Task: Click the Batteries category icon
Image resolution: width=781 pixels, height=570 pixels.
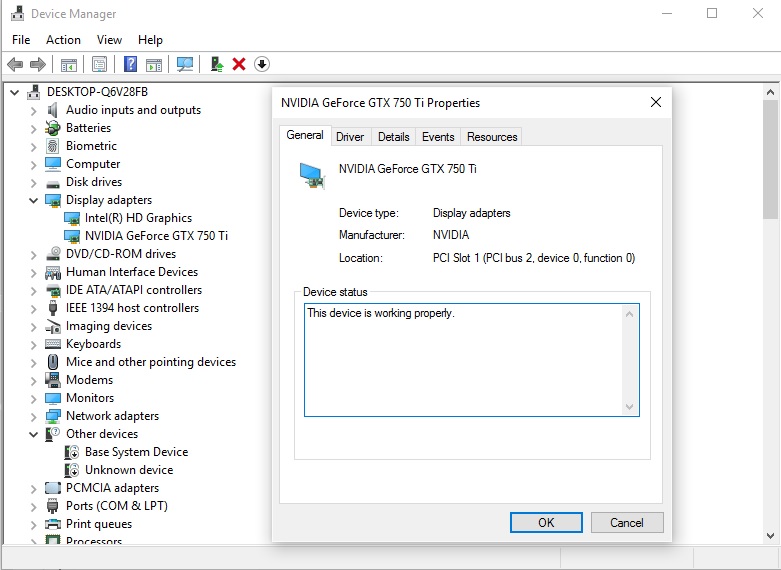Action: pos(53,128)
